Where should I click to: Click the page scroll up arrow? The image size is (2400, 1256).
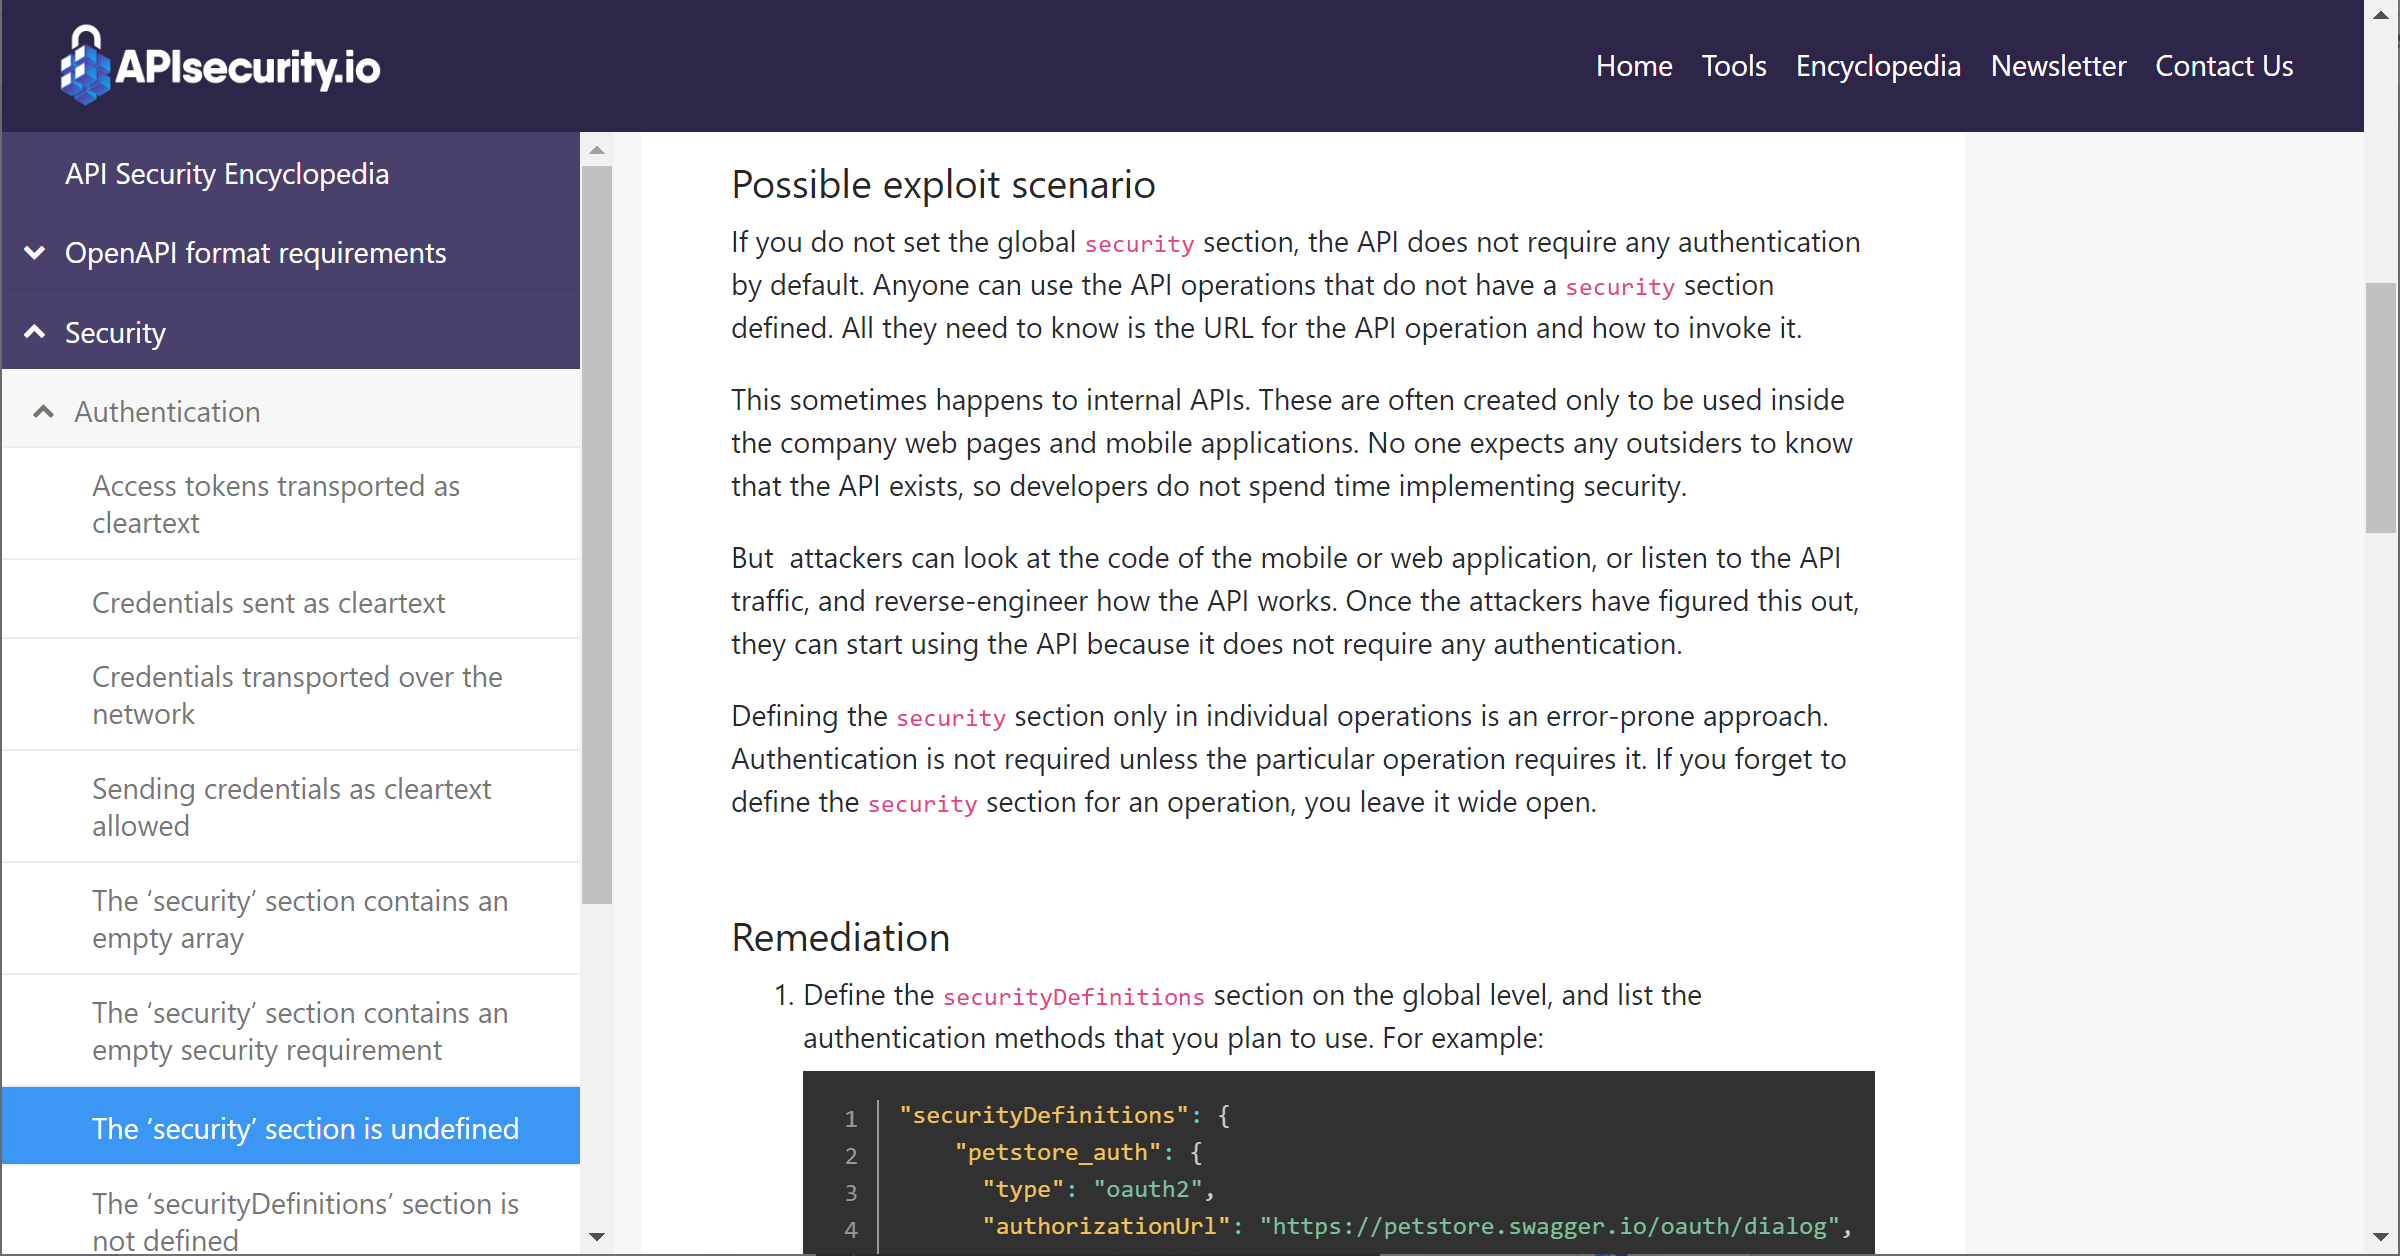pyautogui.click(x=2381, y=14)
